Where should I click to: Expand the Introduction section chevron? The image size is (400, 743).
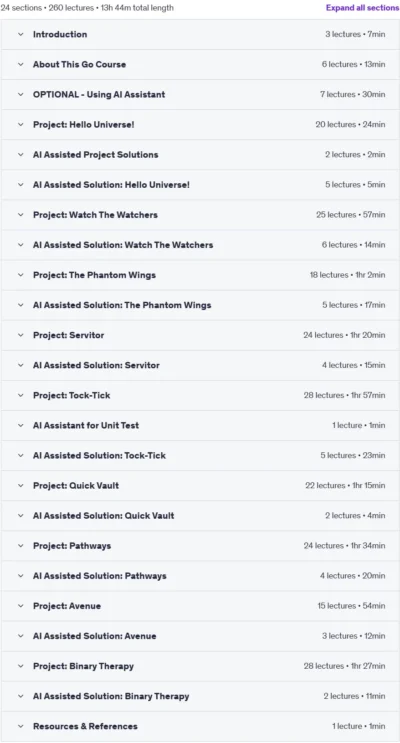(20, 34)
